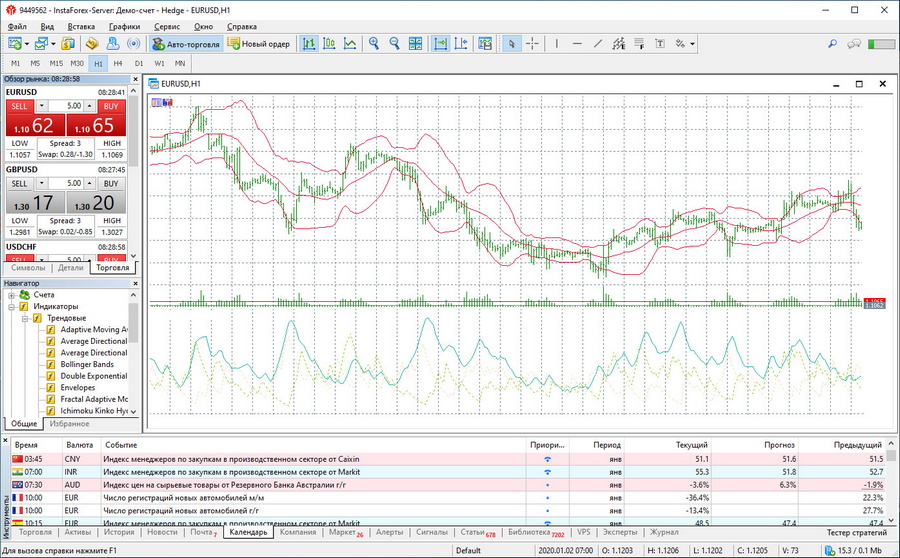
Task: Click the zoom out magnifier icon
Action: point(394,44)
